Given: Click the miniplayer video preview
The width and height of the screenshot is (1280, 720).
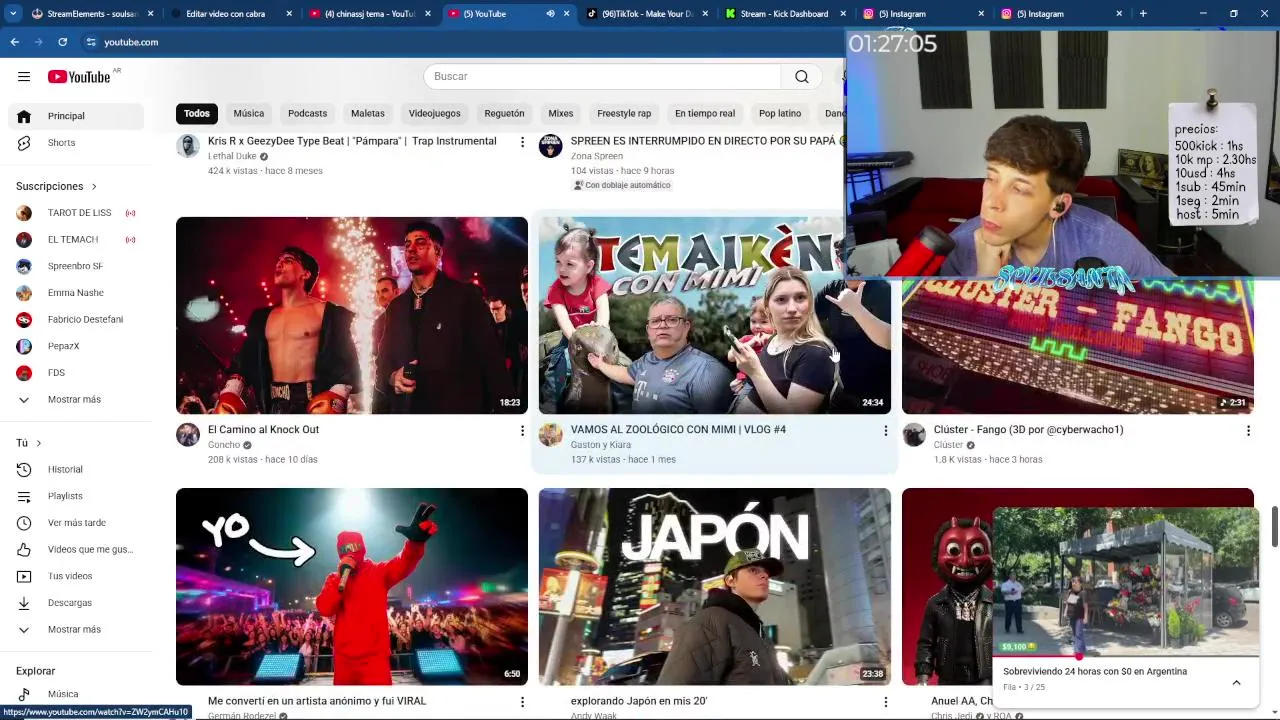Looking at the screenshot, I should tap(1126, 581).
